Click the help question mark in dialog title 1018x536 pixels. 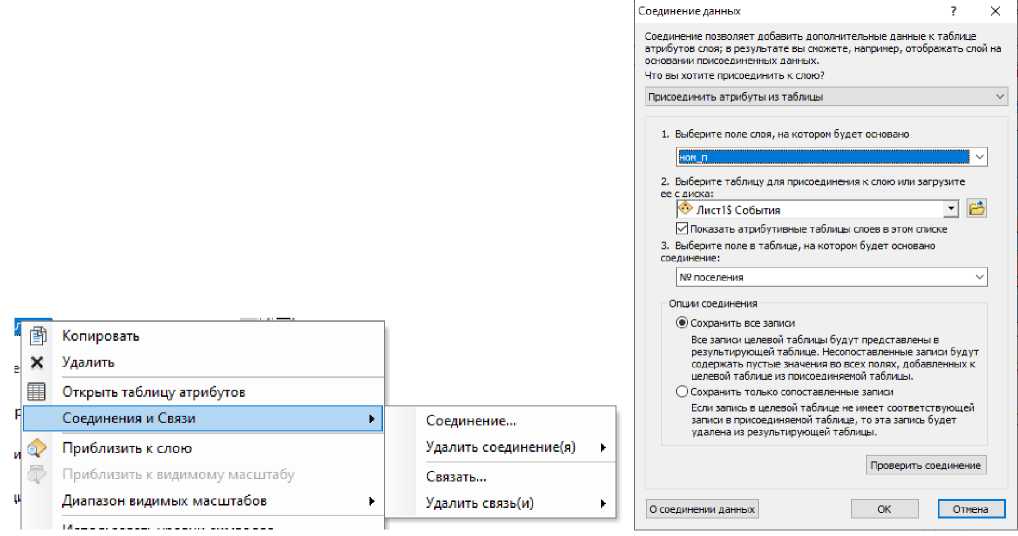tap(953, 11)
